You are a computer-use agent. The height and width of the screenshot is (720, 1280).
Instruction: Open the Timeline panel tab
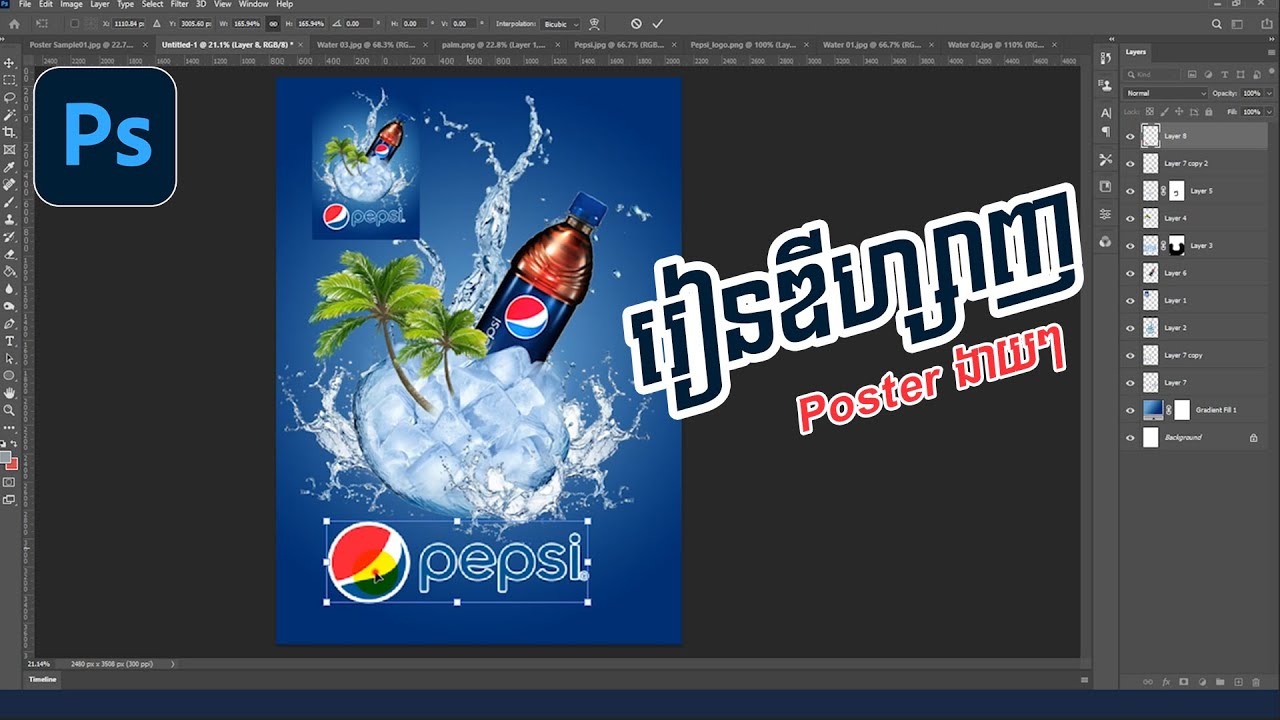pos(43,679)
